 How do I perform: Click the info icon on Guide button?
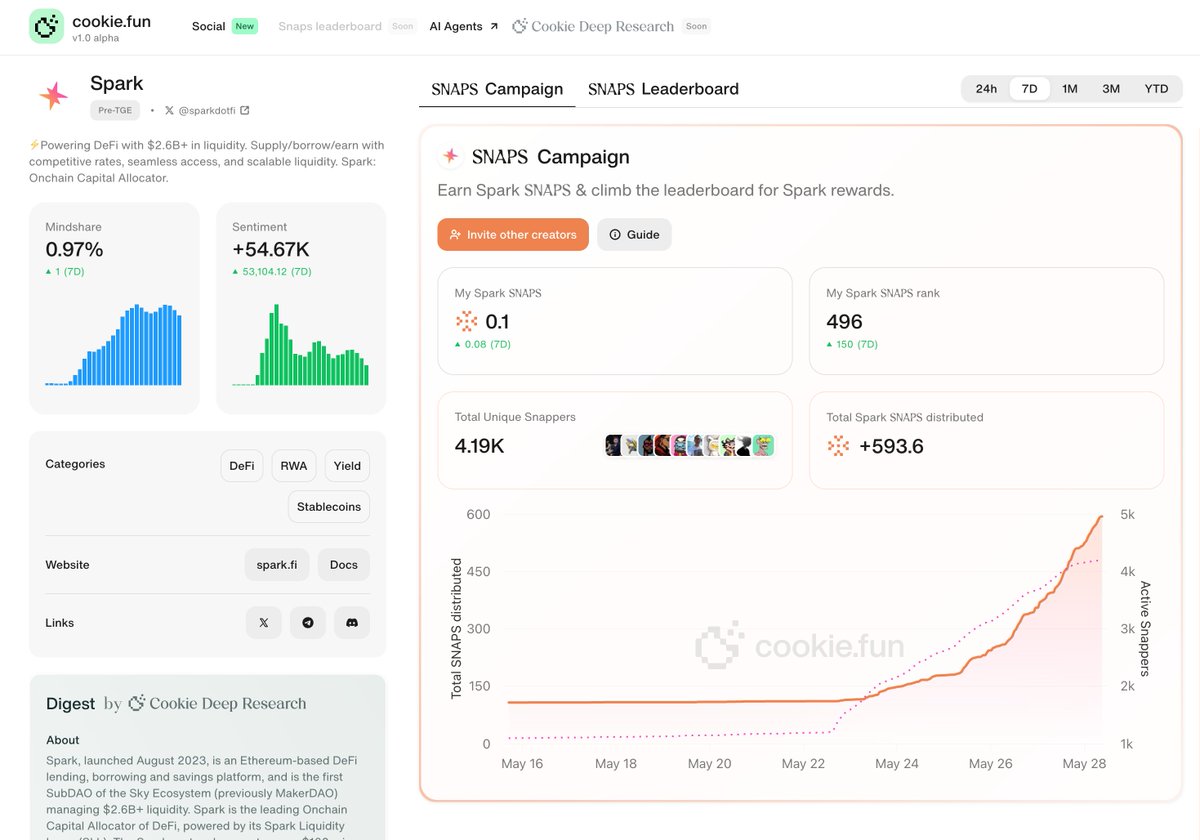click(x=615, y=235)
